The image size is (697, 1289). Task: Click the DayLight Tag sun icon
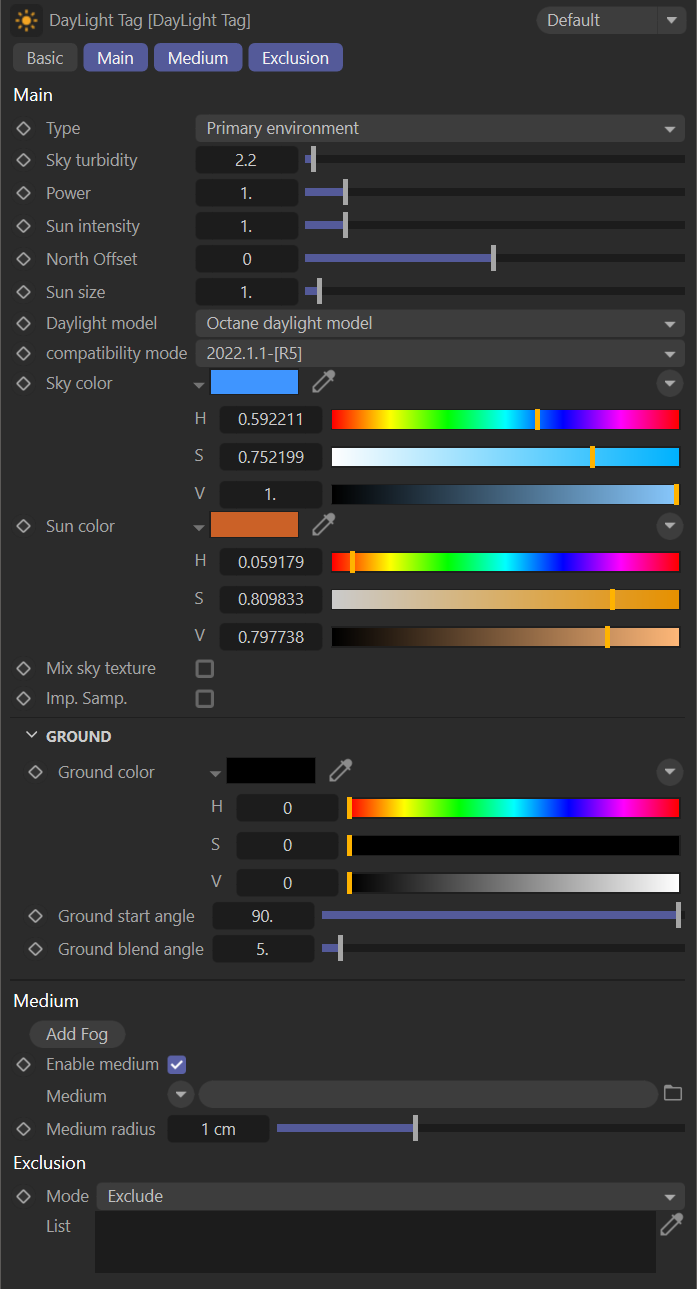26,20
